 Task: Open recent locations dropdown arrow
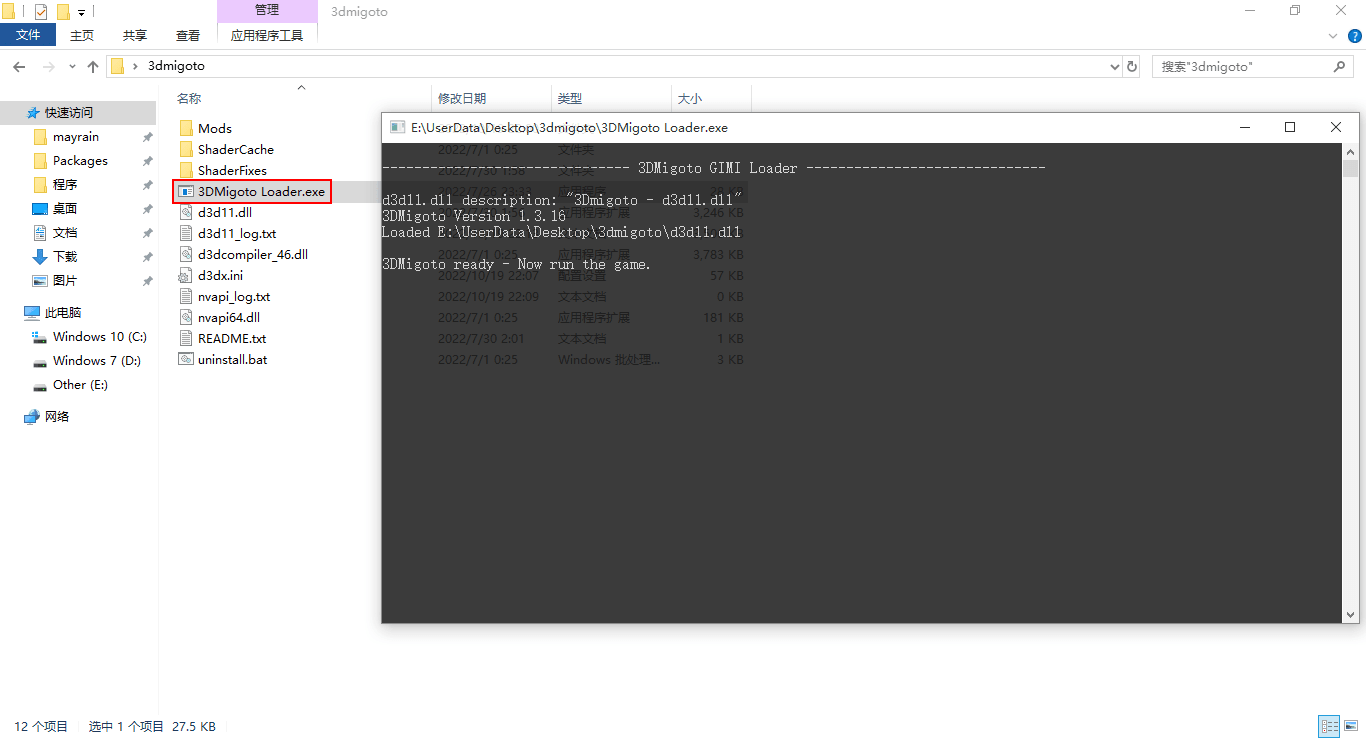72,67
